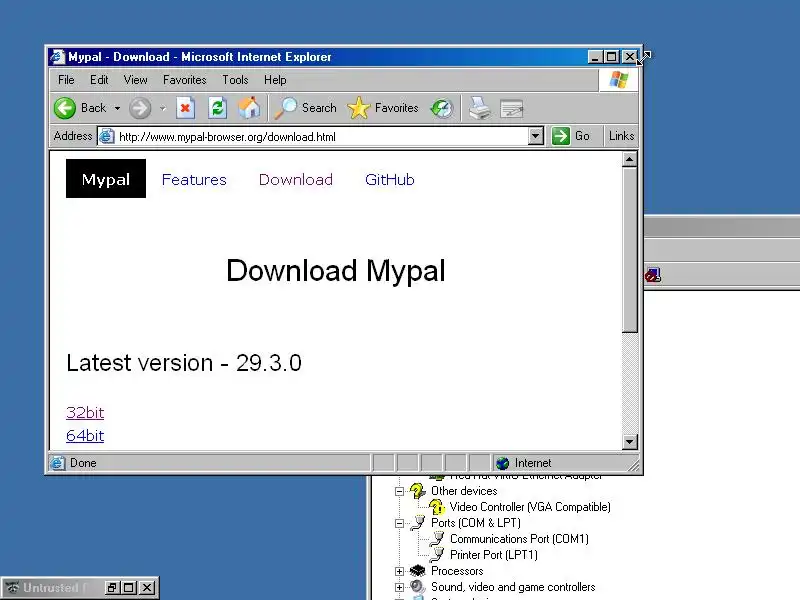Click the grayed Forward arrow button
The height and width of the screenshot is (600, 800).
tap(140, 108)
